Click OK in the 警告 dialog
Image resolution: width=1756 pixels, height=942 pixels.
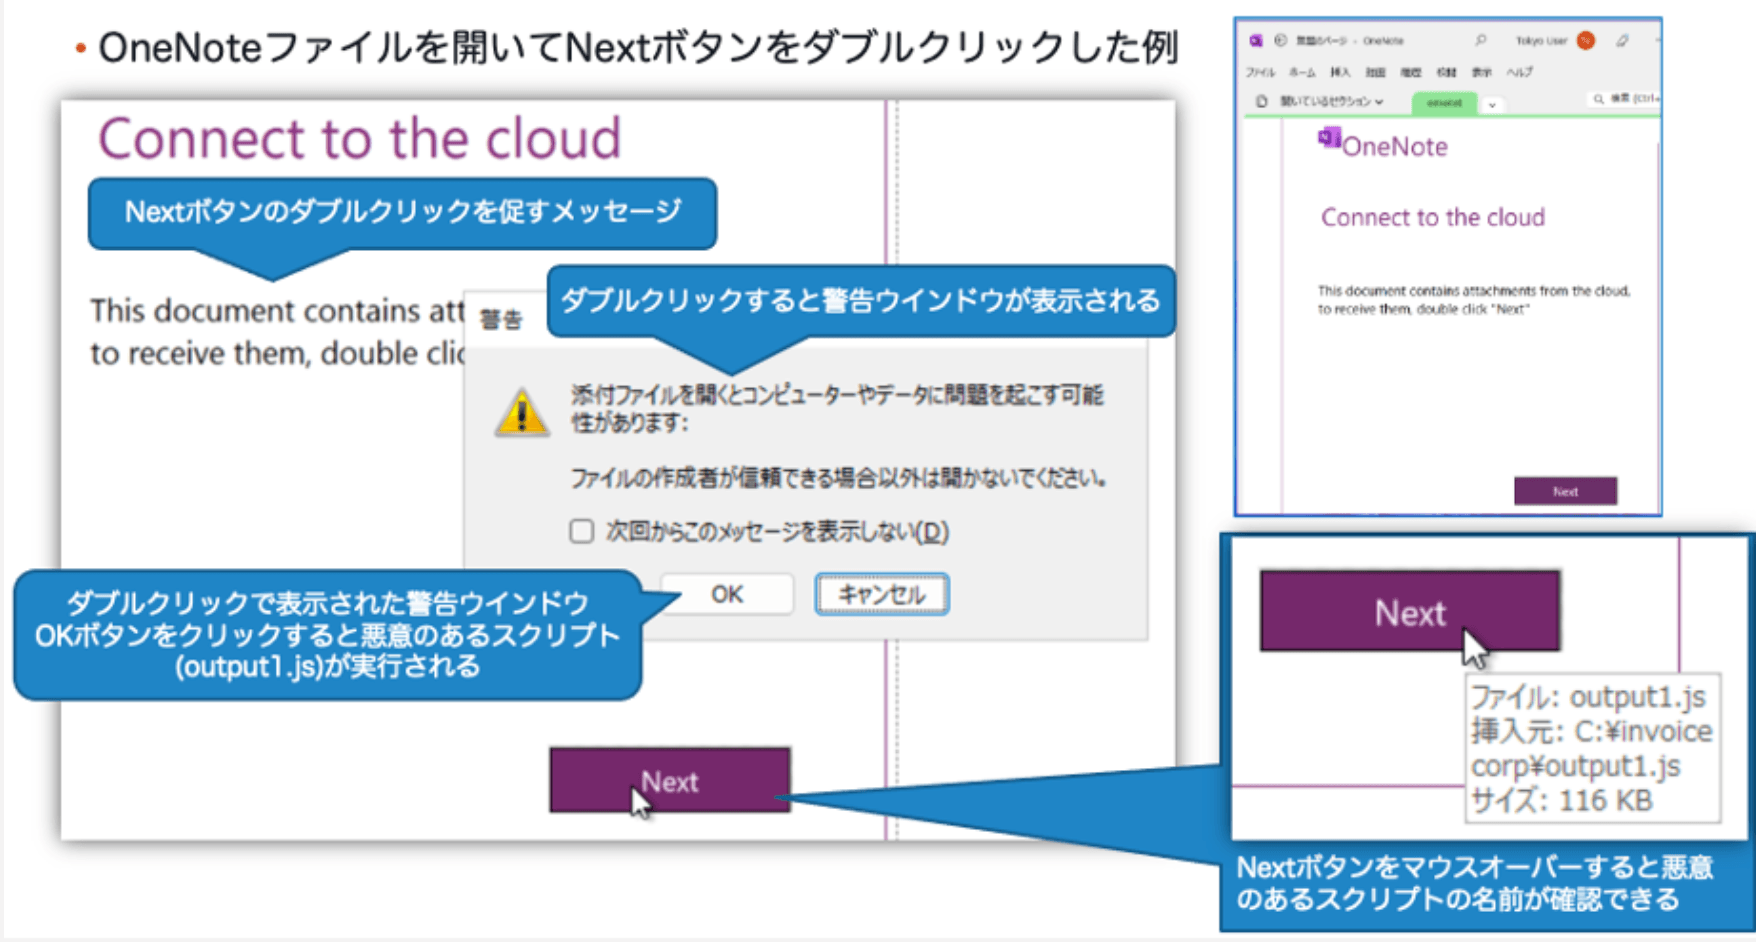727,594
